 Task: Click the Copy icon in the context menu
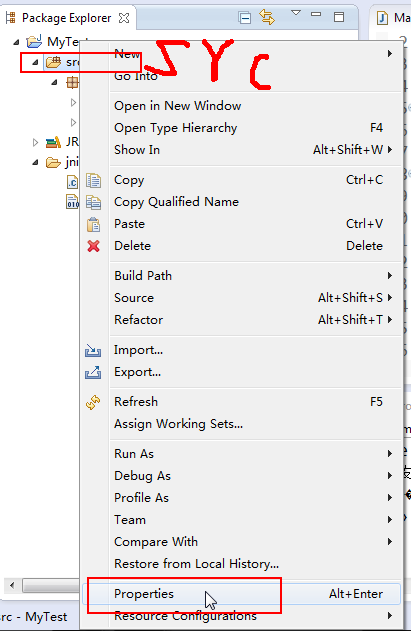93,180
